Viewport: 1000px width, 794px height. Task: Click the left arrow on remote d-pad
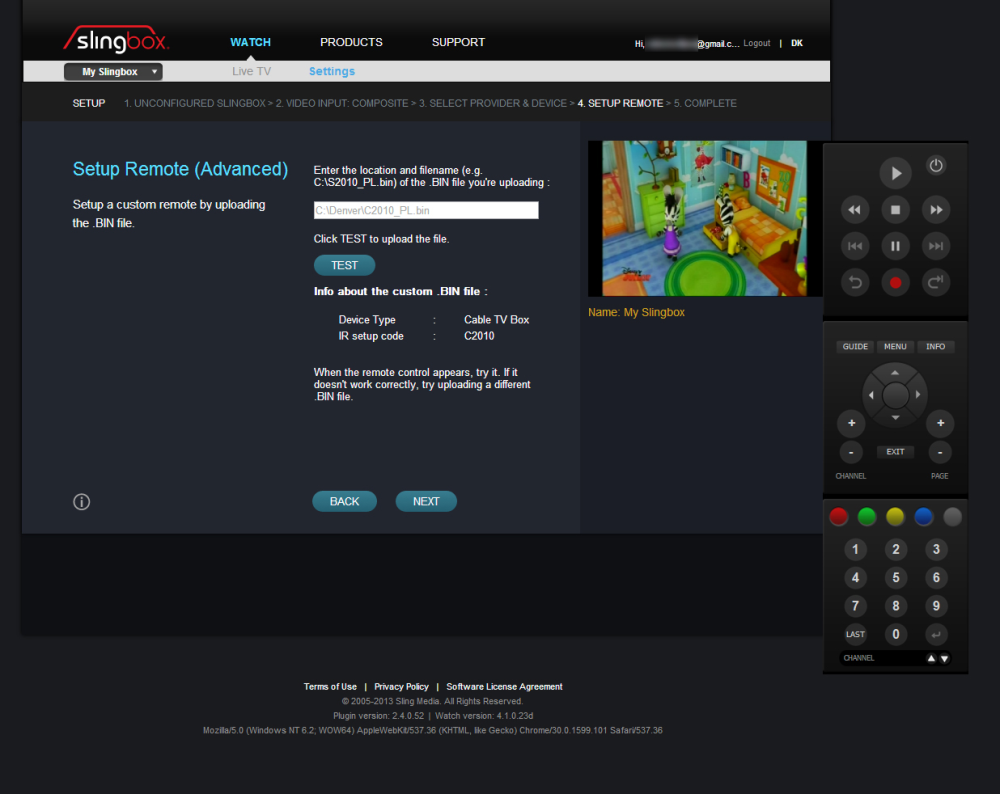(x=871, y=395)
